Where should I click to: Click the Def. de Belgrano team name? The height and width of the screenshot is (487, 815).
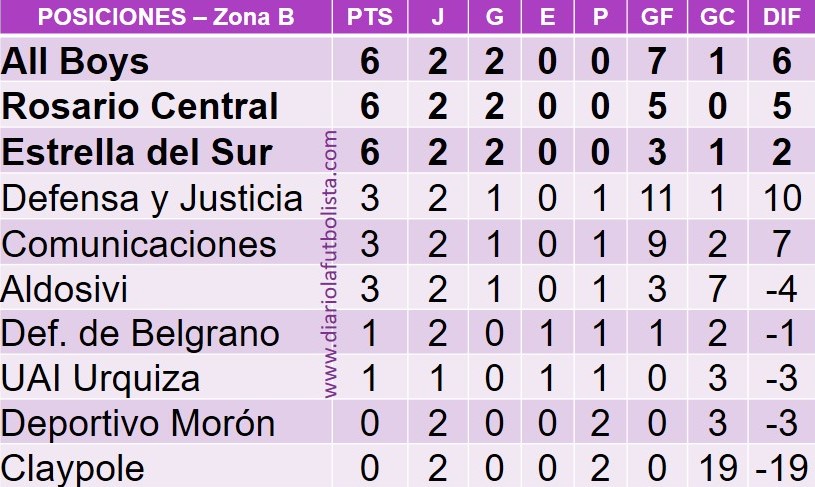coord(139,334)
